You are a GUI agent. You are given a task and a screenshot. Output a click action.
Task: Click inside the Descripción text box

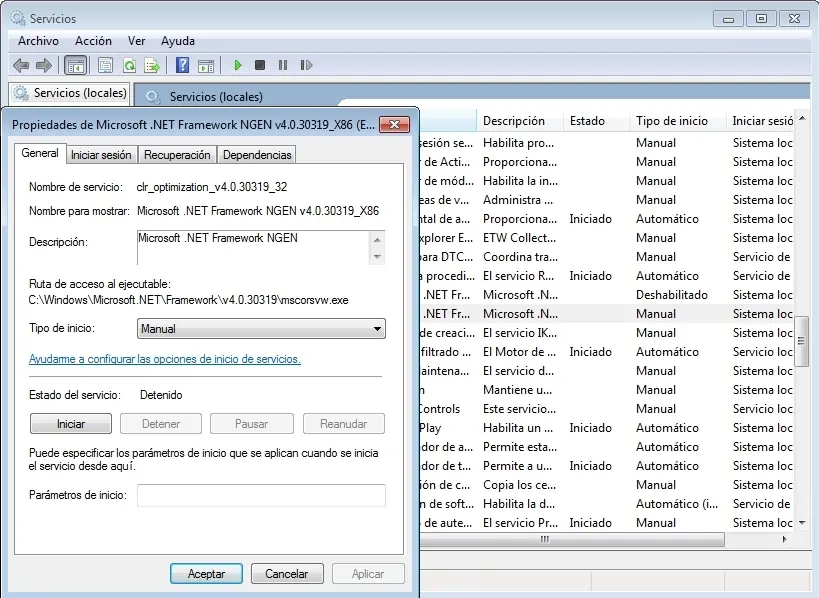[x=253, y=248]
